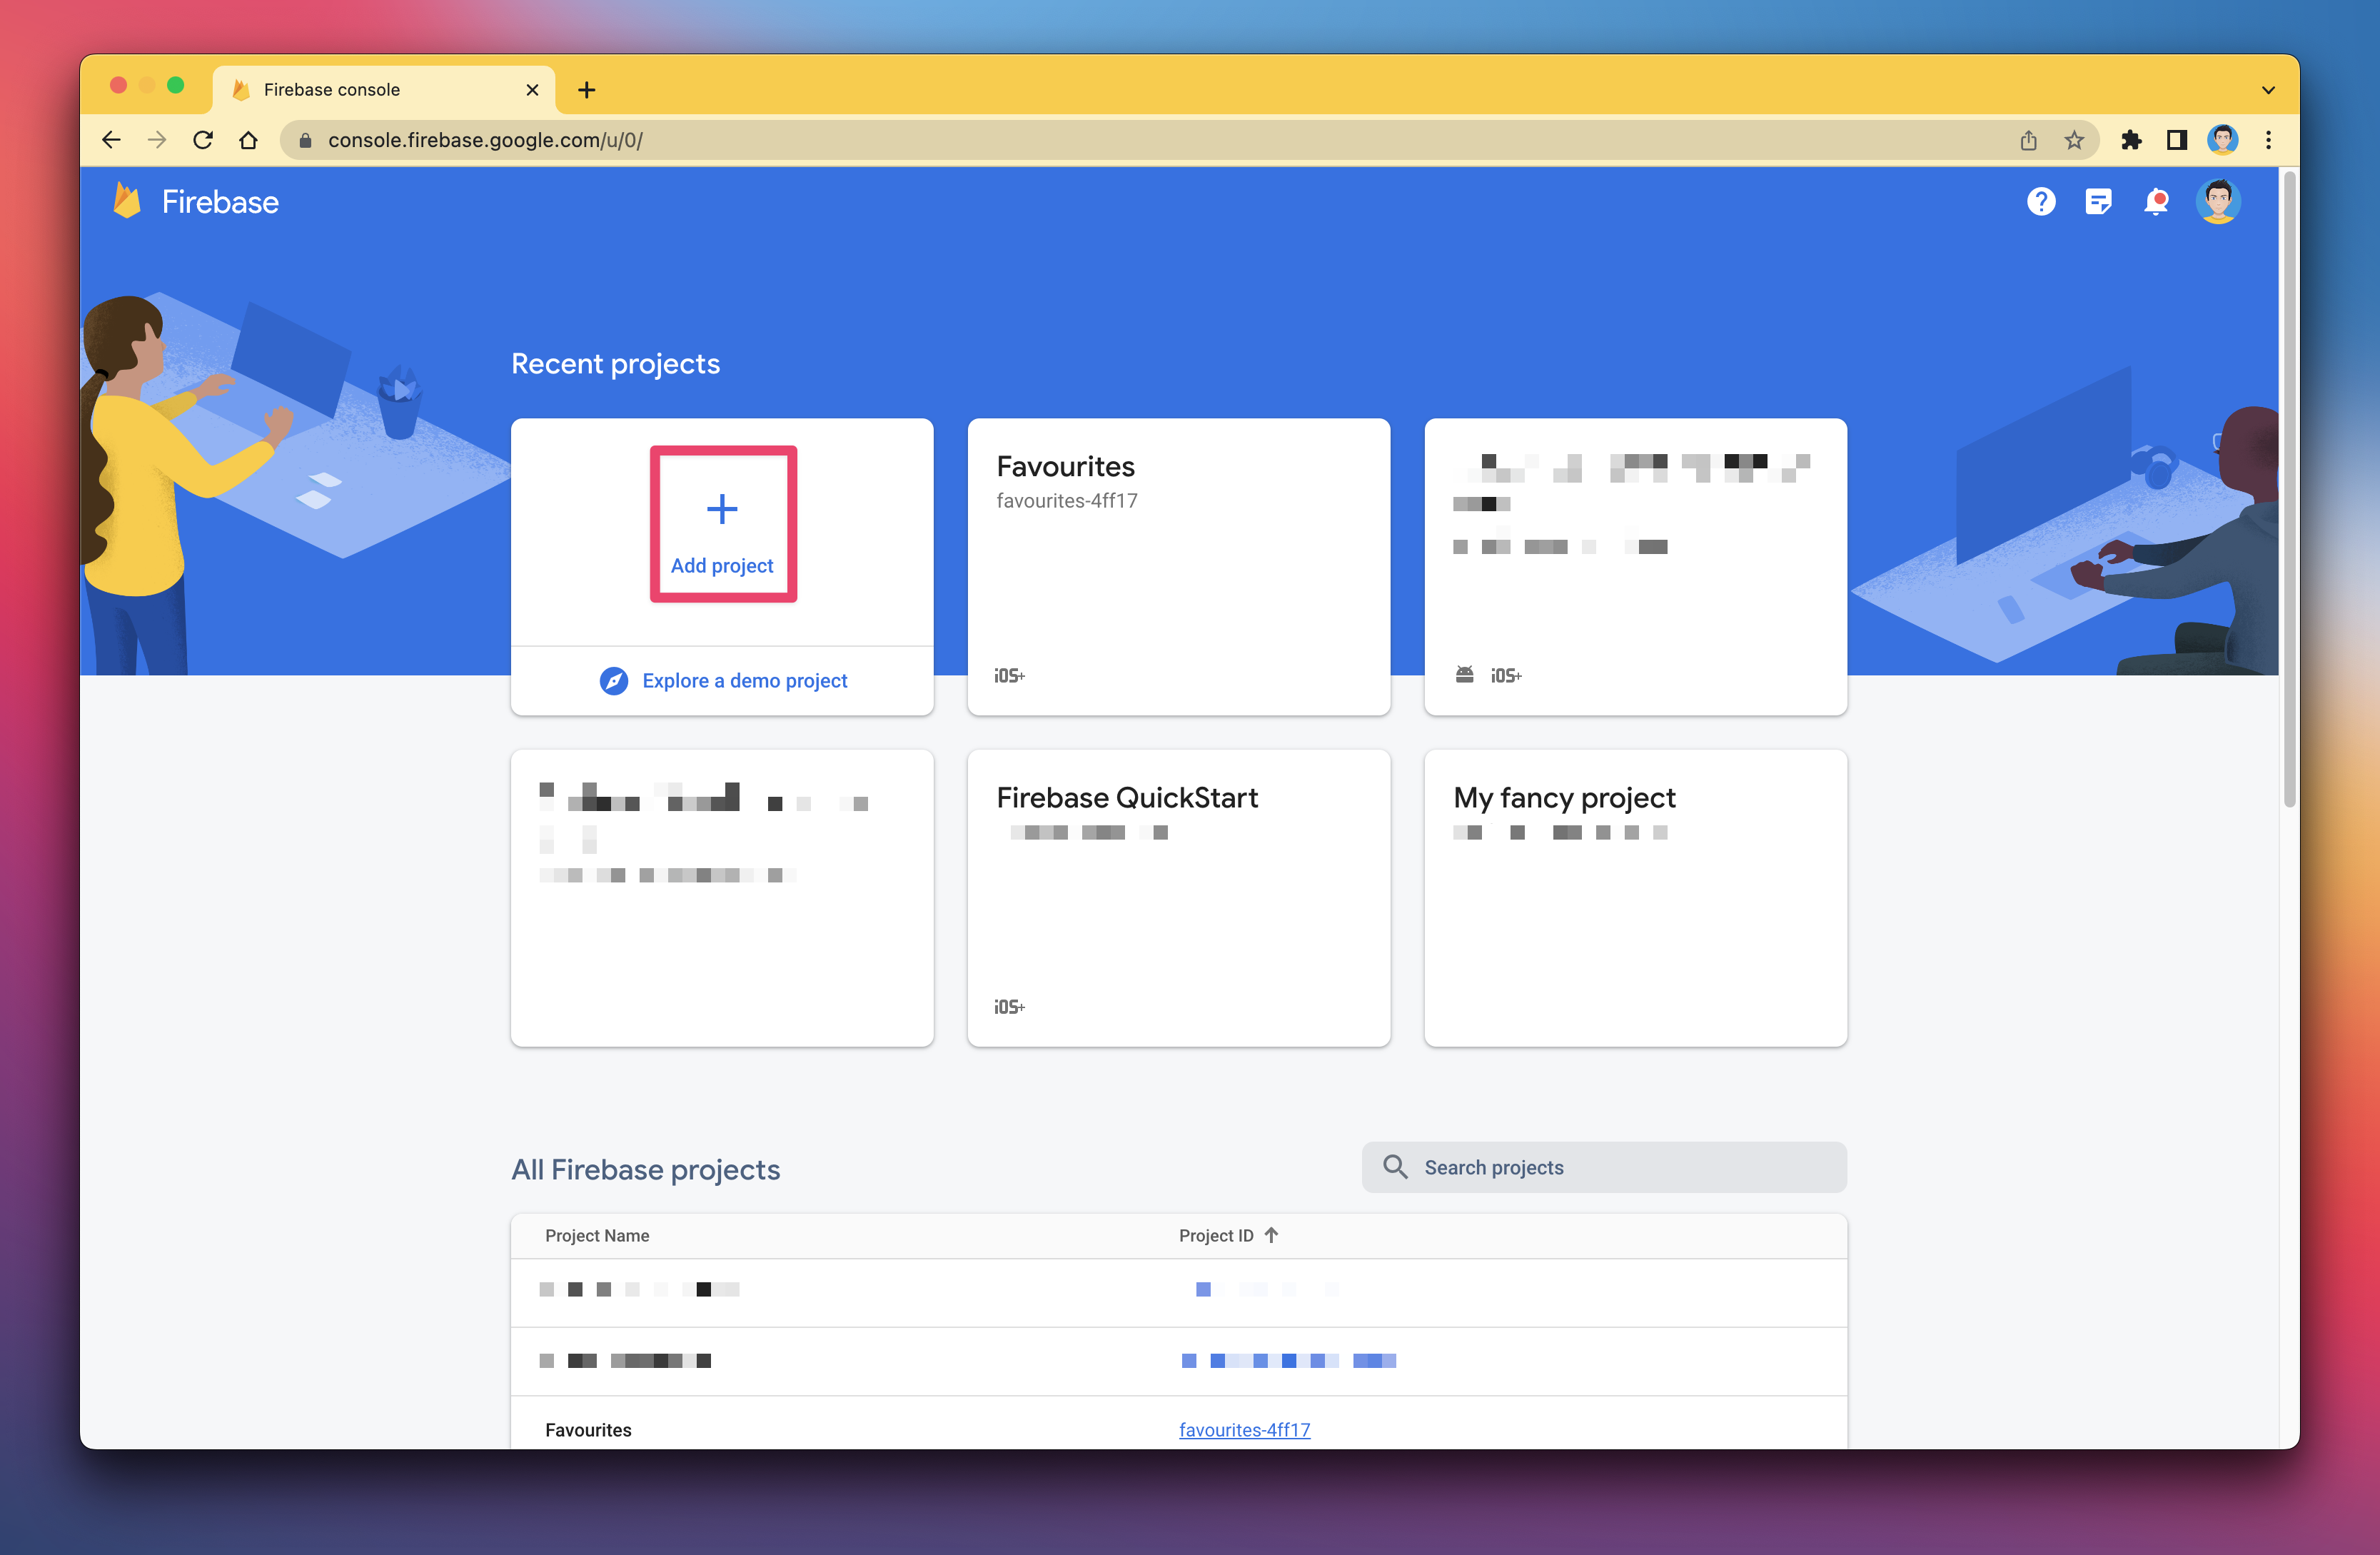Viewport: 2380px width, 1555px height.
Task: Reload the page
Action: tap(203, 140)
